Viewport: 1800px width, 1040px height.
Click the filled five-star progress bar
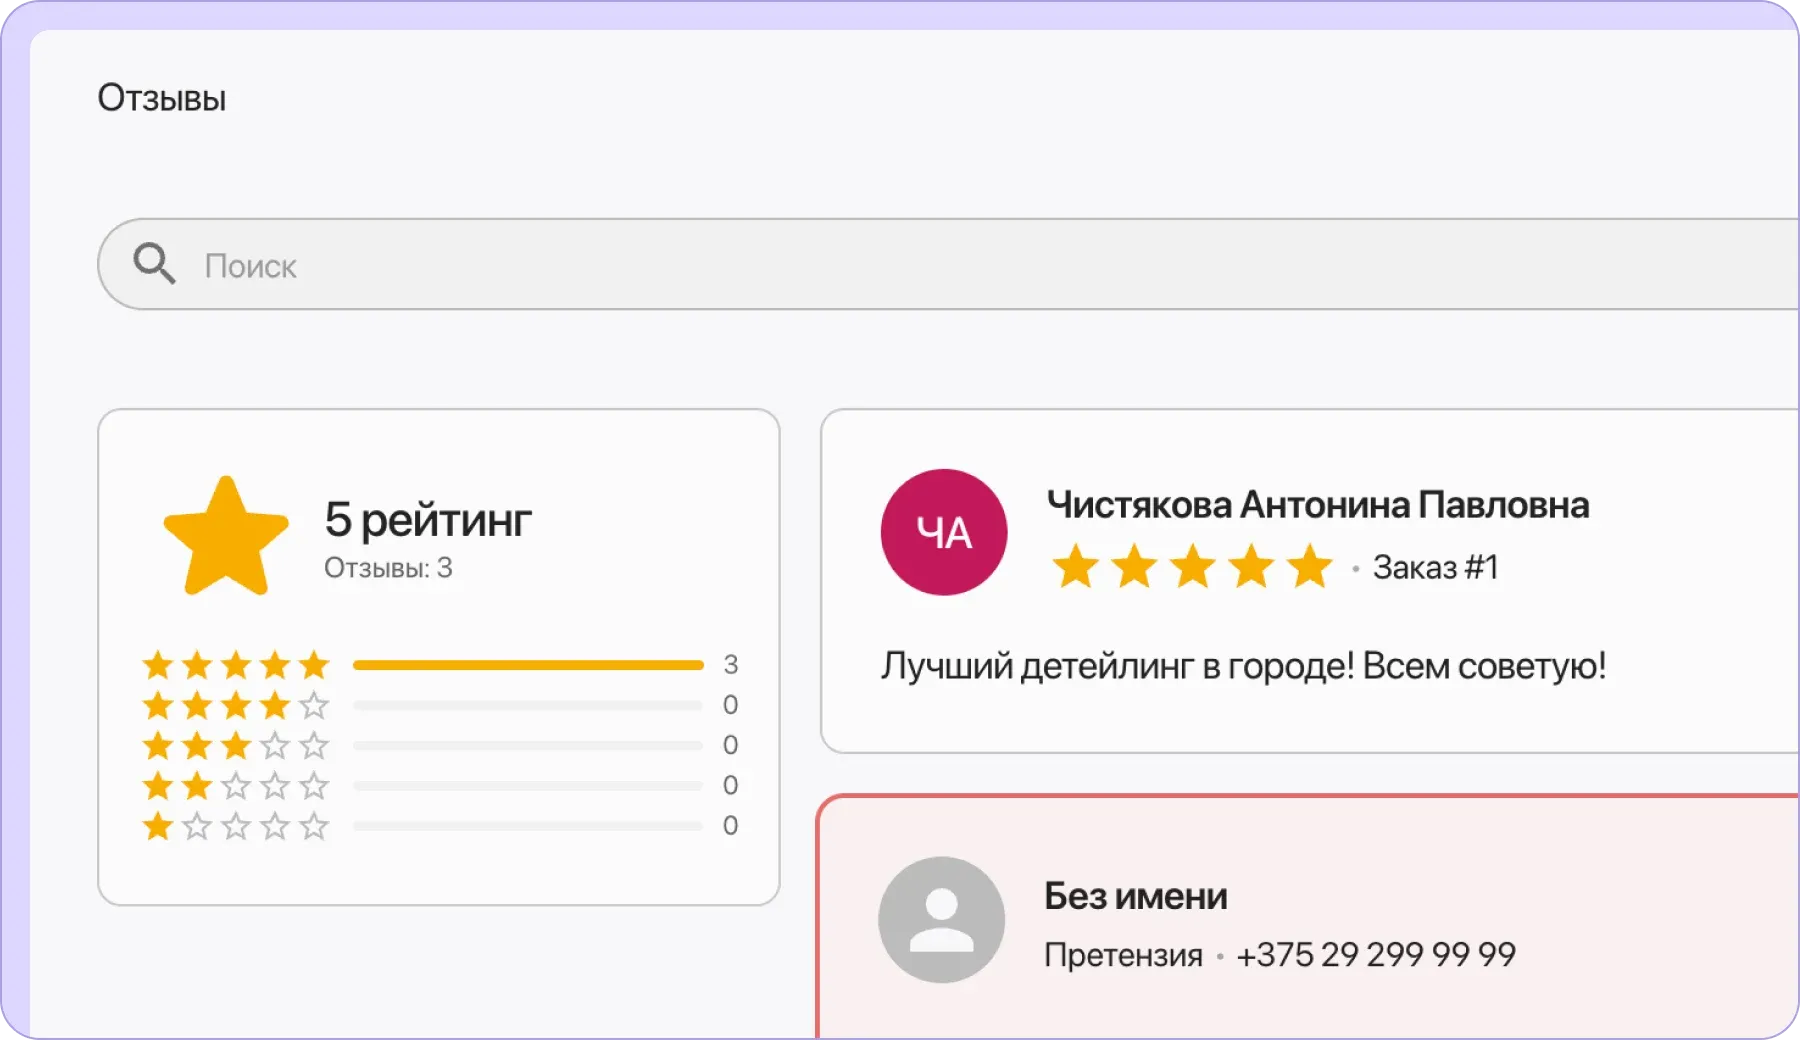click(x=528, y=665)
